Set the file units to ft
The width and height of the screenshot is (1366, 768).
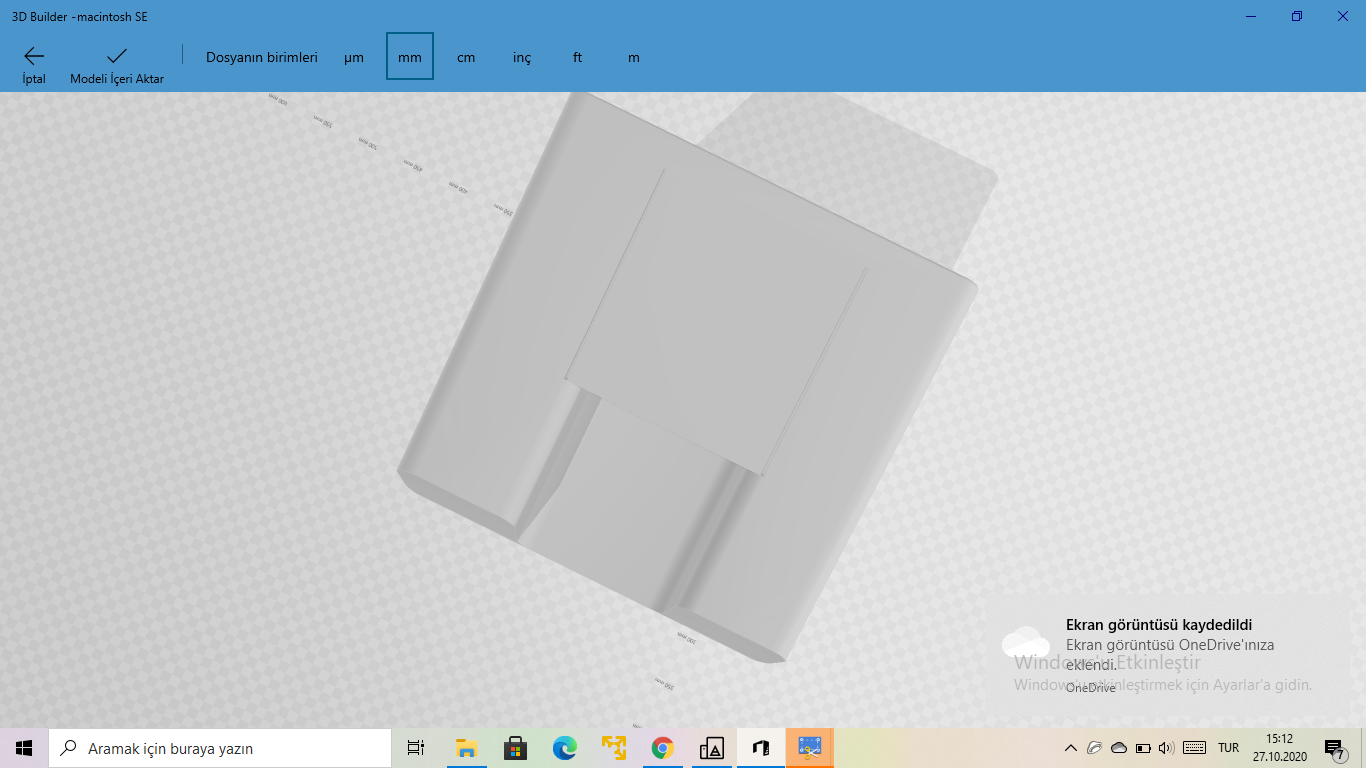pyautogui.click(x=578, y=57)
